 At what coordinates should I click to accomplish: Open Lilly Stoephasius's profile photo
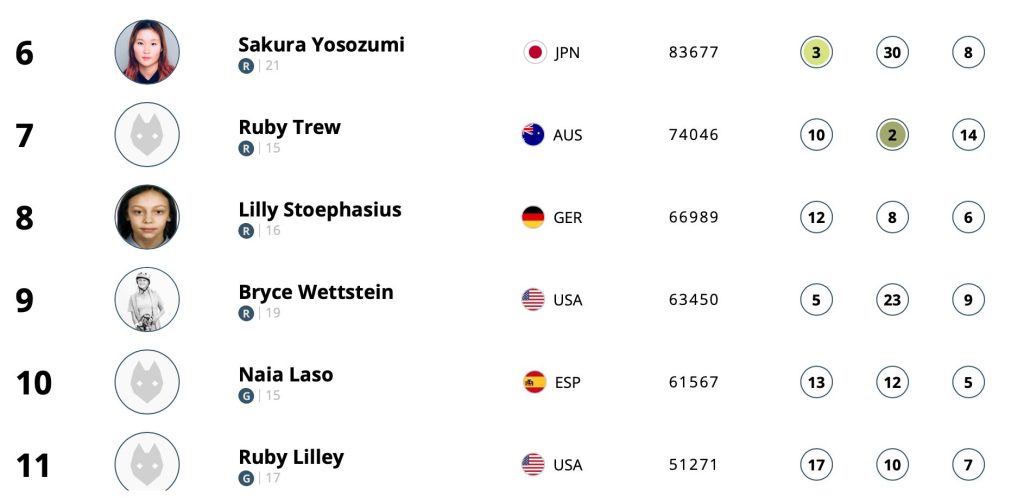coord(147,217)
